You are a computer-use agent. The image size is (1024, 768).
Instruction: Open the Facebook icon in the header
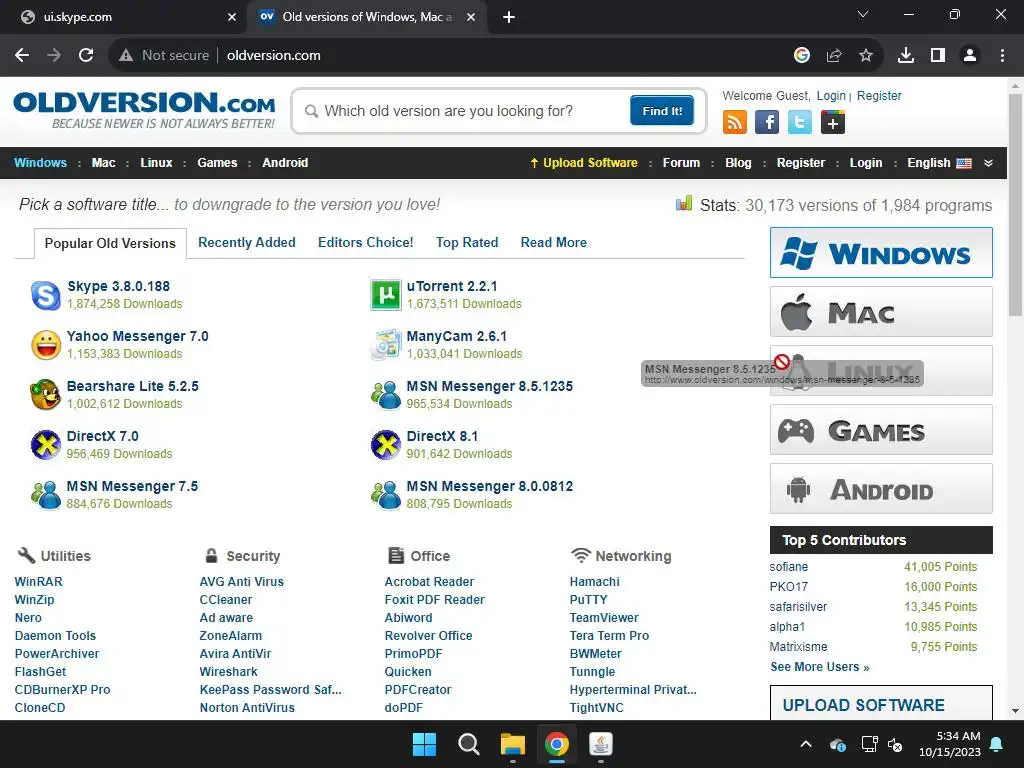pos(767,122)
